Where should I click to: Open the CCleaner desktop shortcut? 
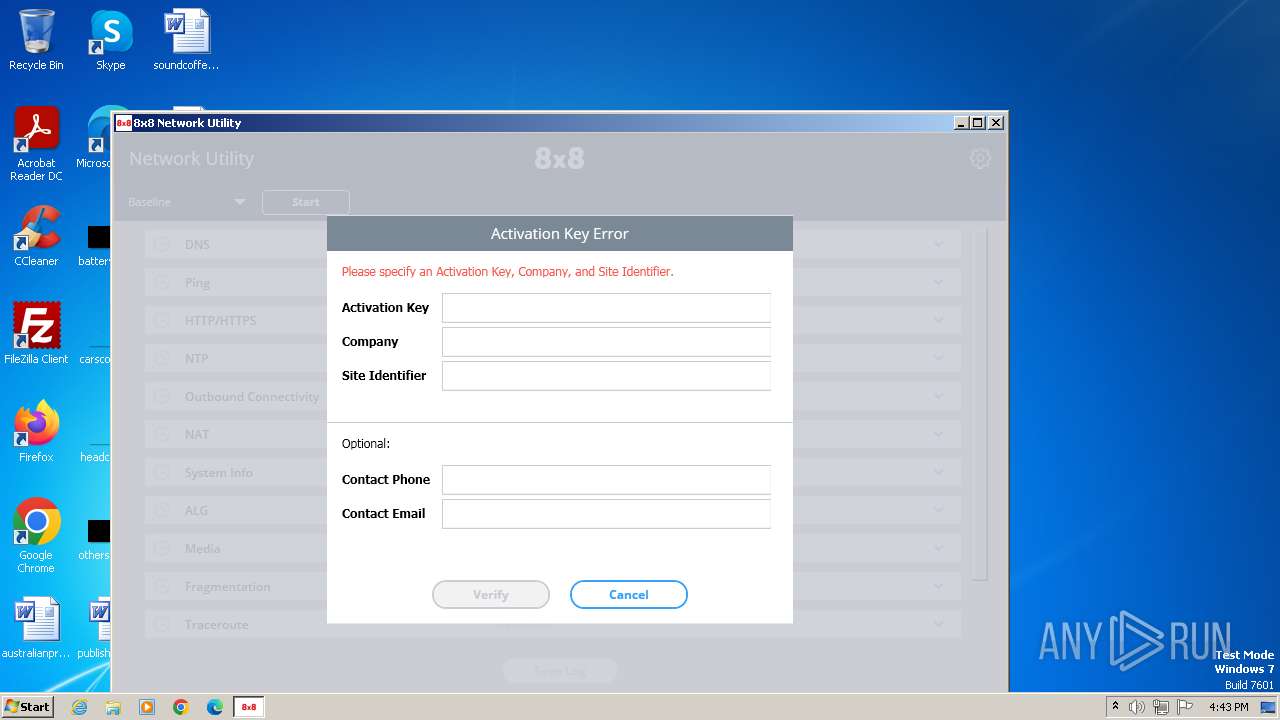(36, 237)
